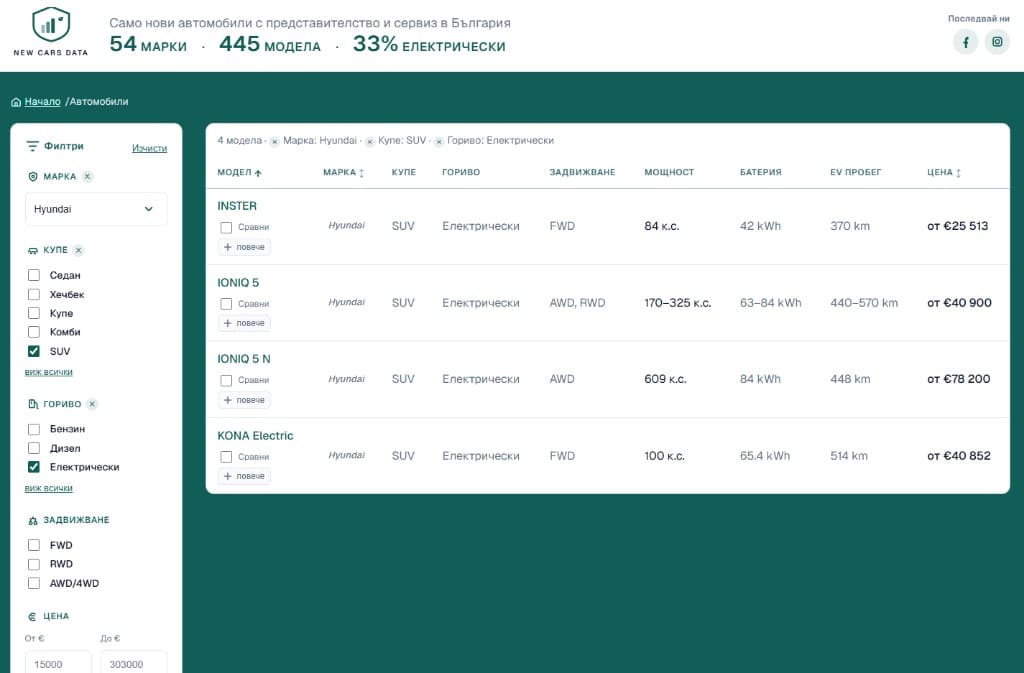
Task: Toggle Сравни checkbox for IONIQ 5
Action: [x=226, y=304]
